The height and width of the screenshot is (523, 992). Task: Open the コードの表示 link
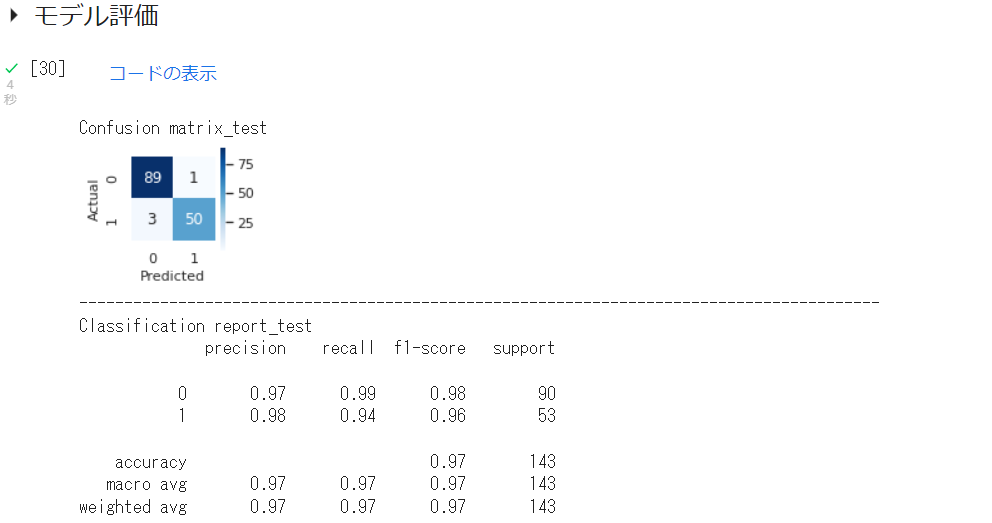pyautogui.click(x=162, y=73)
